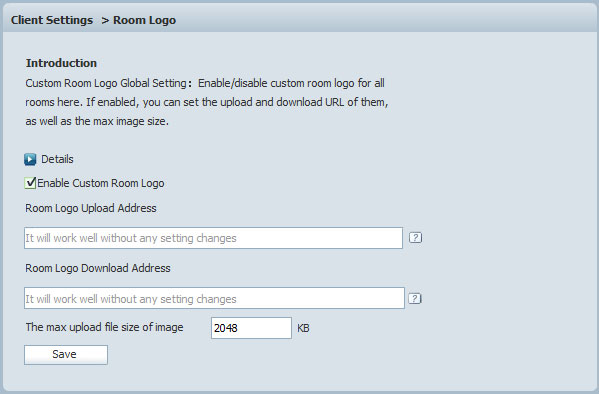Select the max upload size 2048 field
Viewport: 599px width, 394px height.
[x=251, y=328]
